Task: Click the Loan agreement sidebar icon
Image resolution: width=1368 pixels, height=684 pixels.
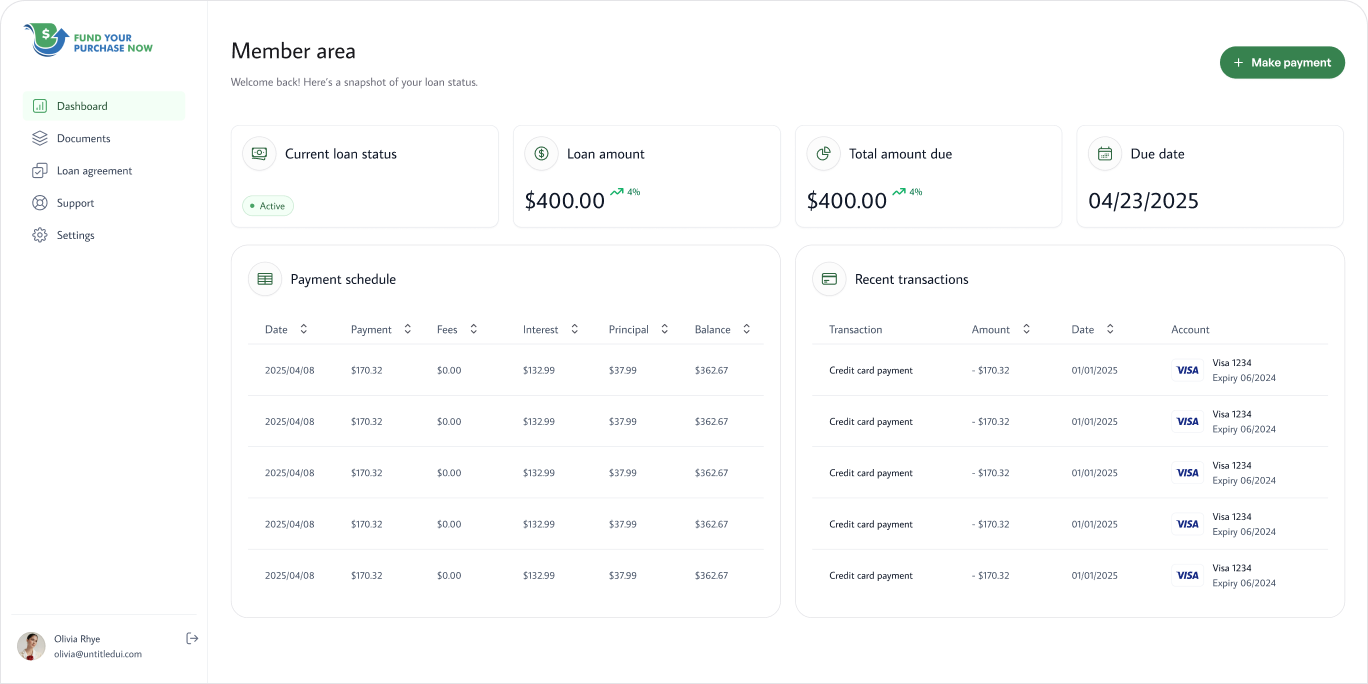Action: click(40, 170)
